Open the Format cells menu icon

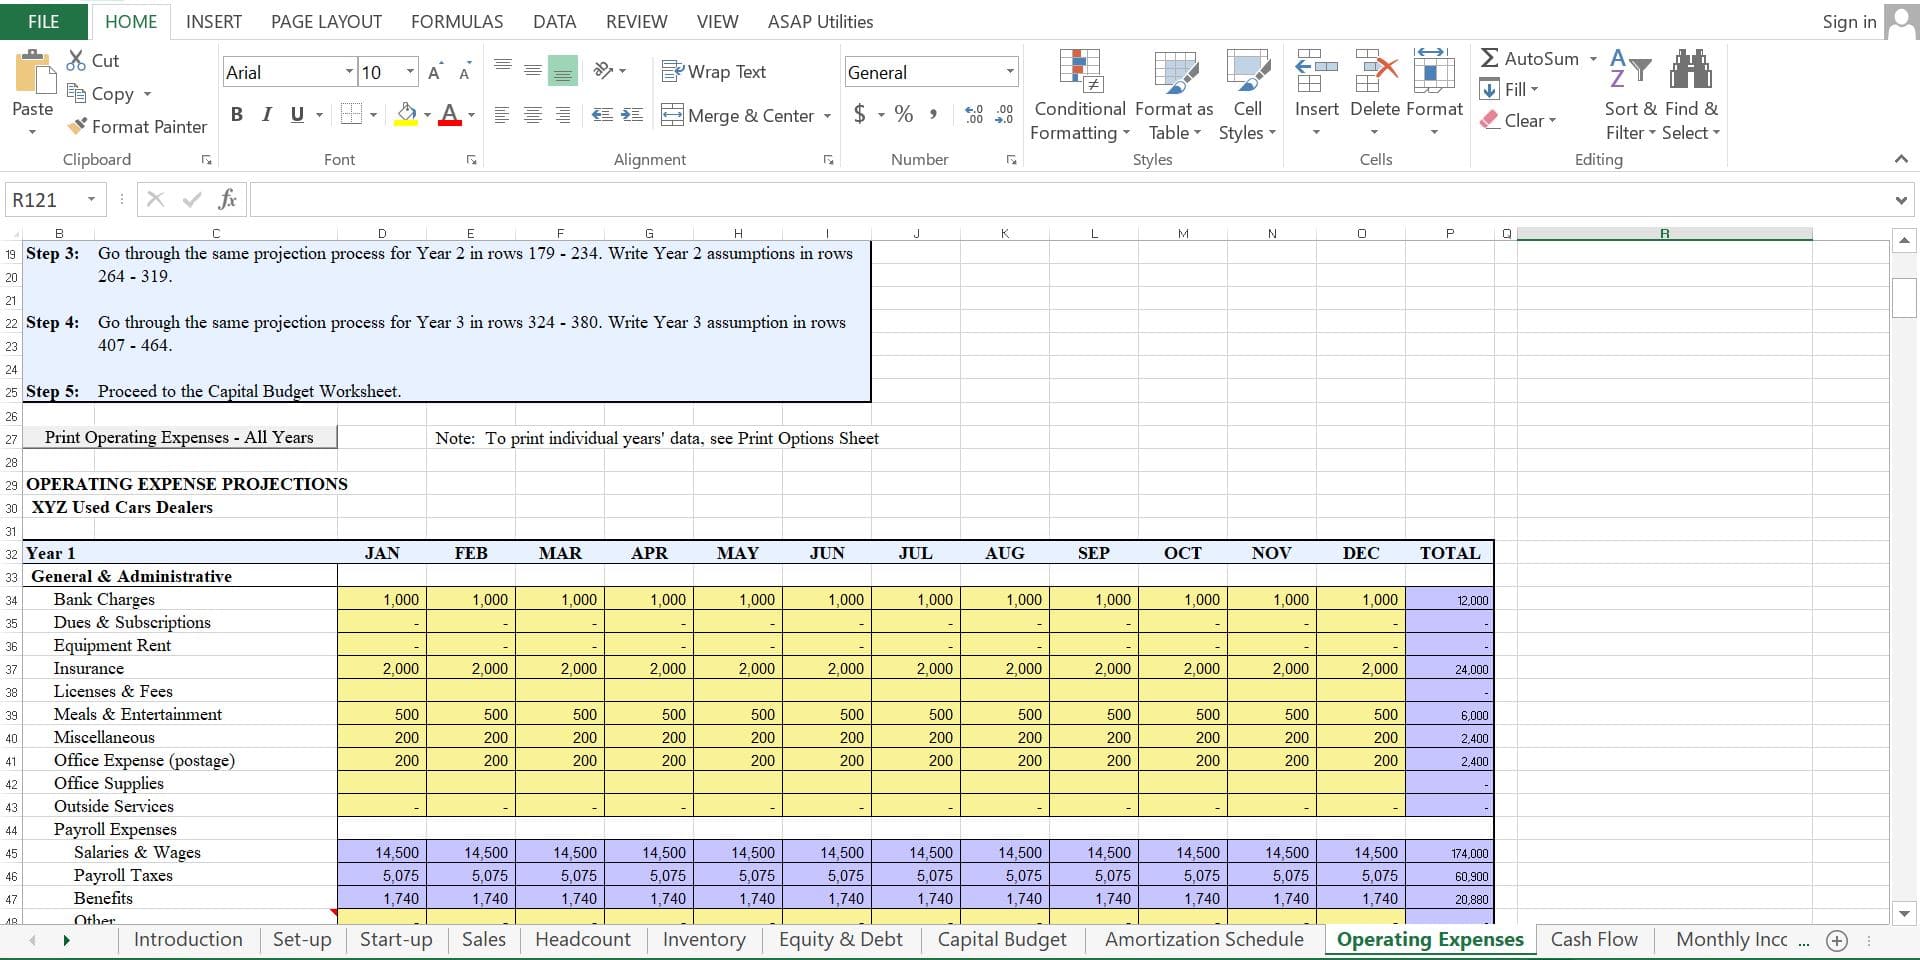pyautogui.click(x=1434, y=70)
